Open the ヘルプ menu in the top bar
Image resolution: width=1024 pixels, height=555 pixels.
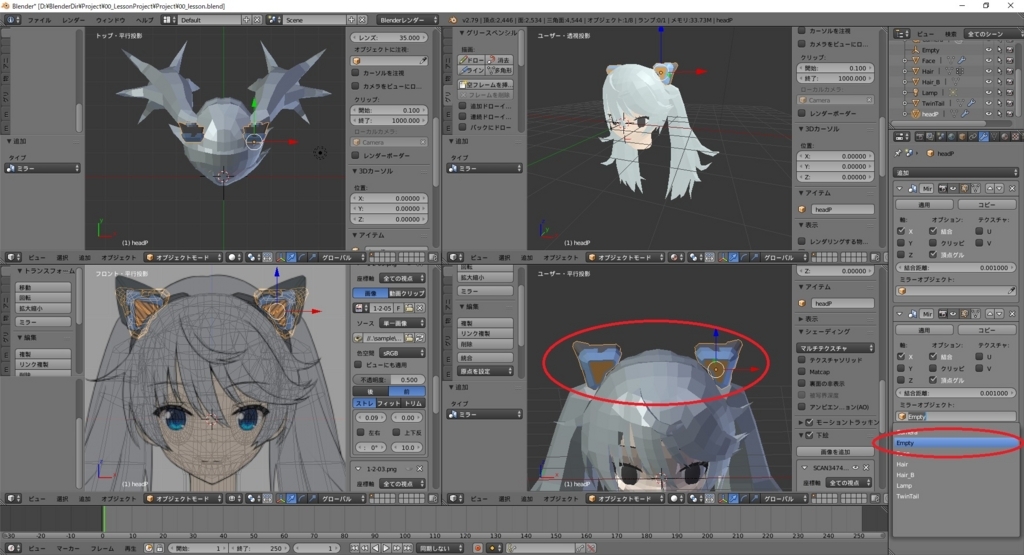click(144, 20)
